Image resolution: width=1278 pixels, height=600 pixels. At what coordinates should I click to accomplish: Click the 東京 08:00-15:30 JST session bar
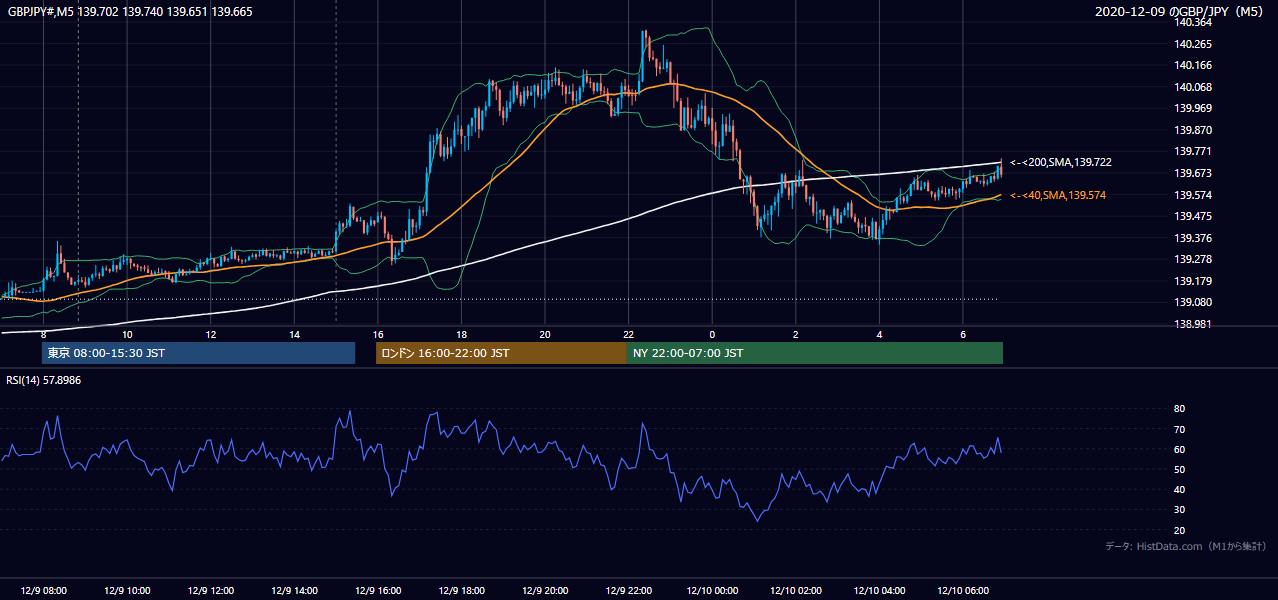(198, 353)
